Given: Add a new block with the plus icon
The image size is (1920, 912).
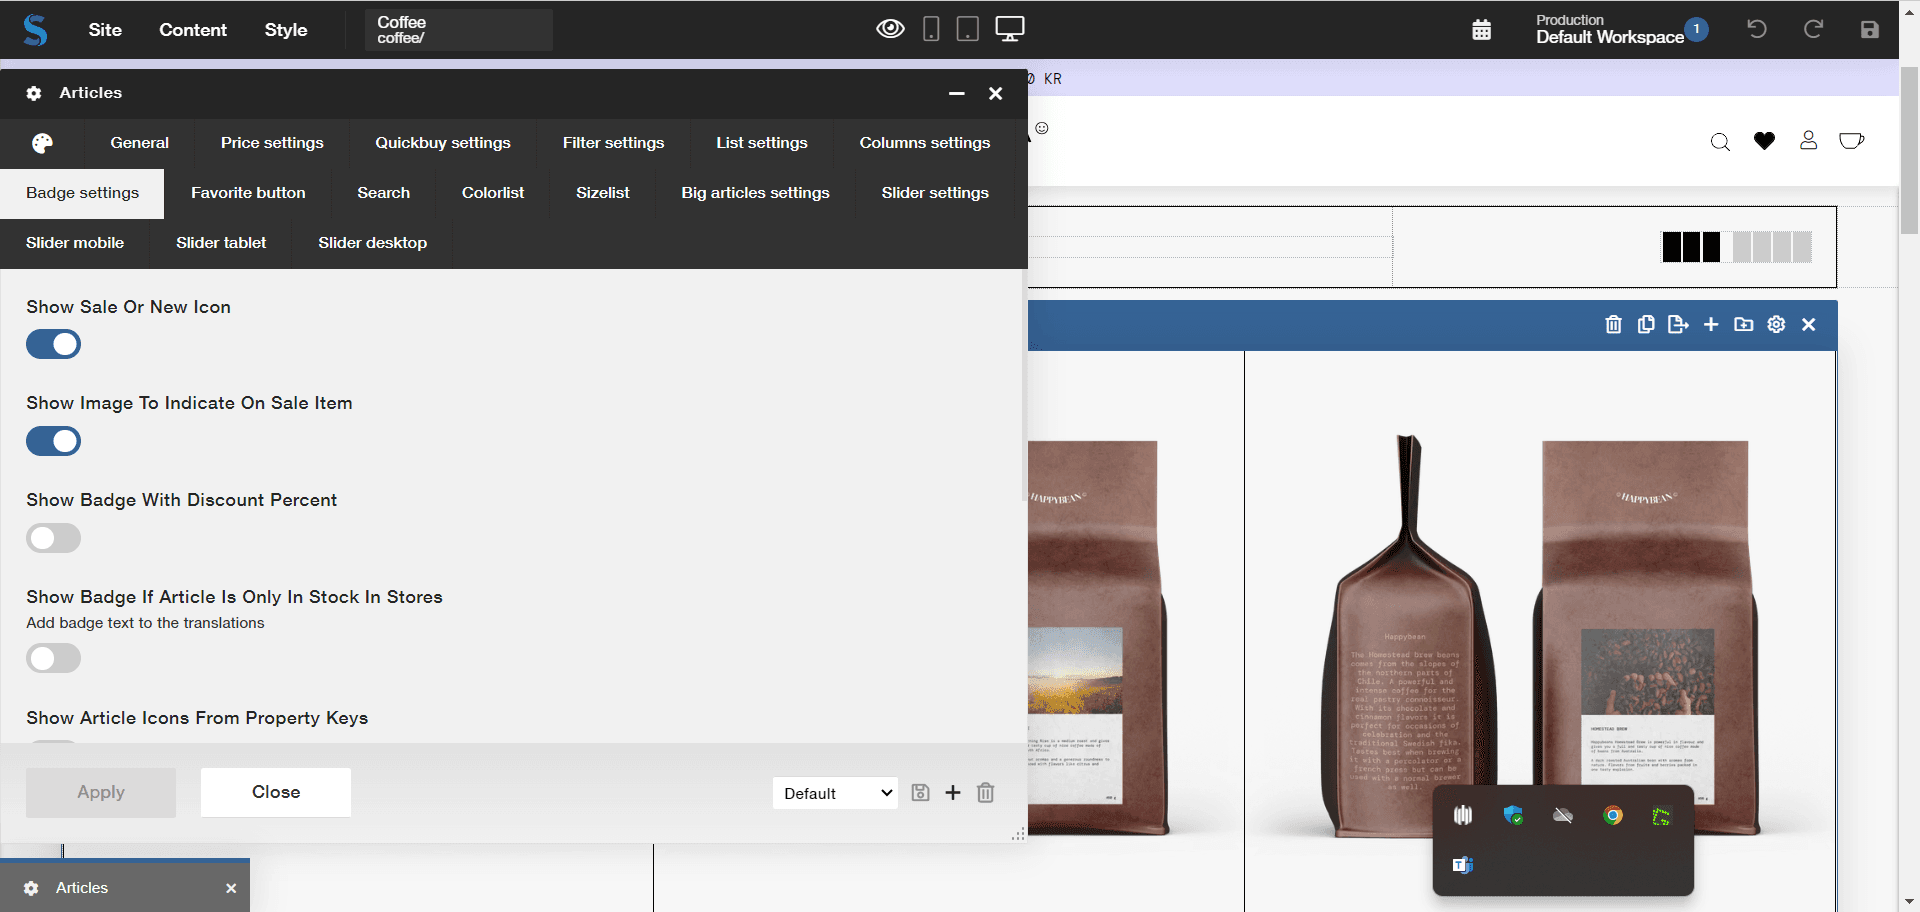Looking at the screenshot, I should pos(1711,324).
